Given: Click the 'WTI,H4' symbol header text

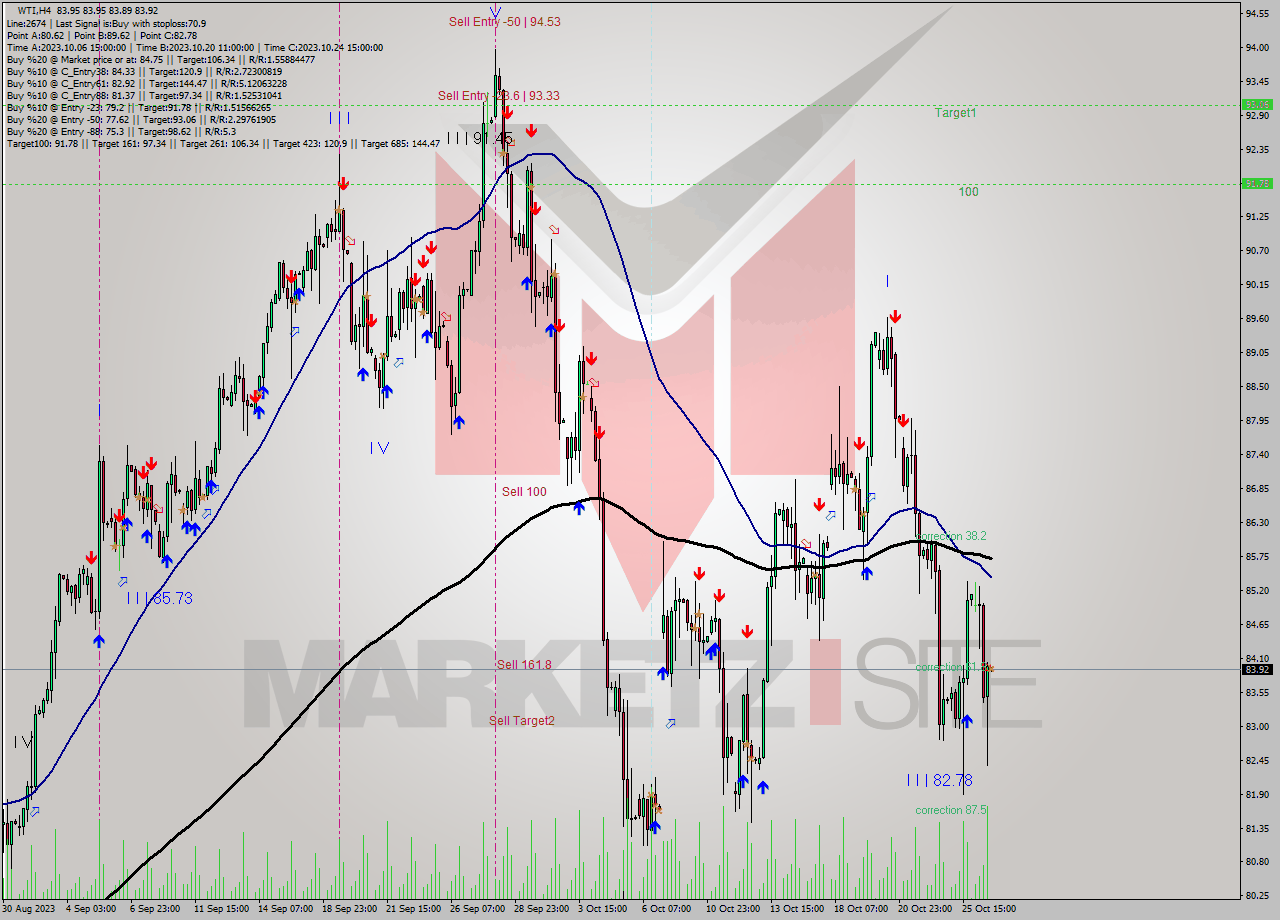Looking at the screenshot, I should (36, 10).
